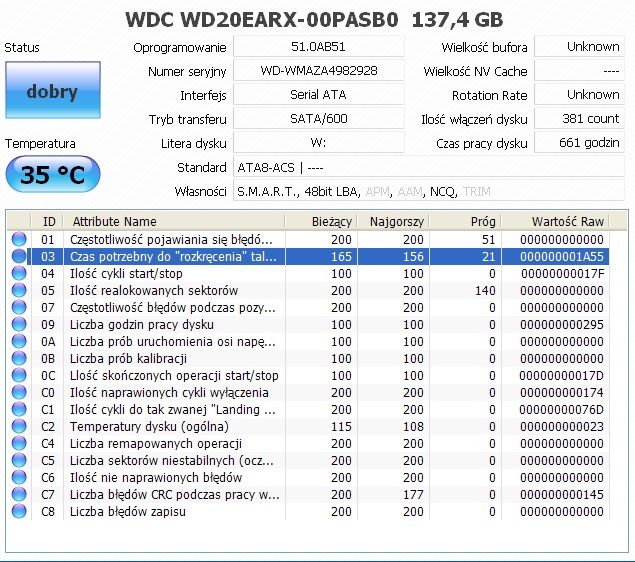Click the Serial ATA interface field
The height and width of the screenshot is (562, 635).
(x=319, y=94)
